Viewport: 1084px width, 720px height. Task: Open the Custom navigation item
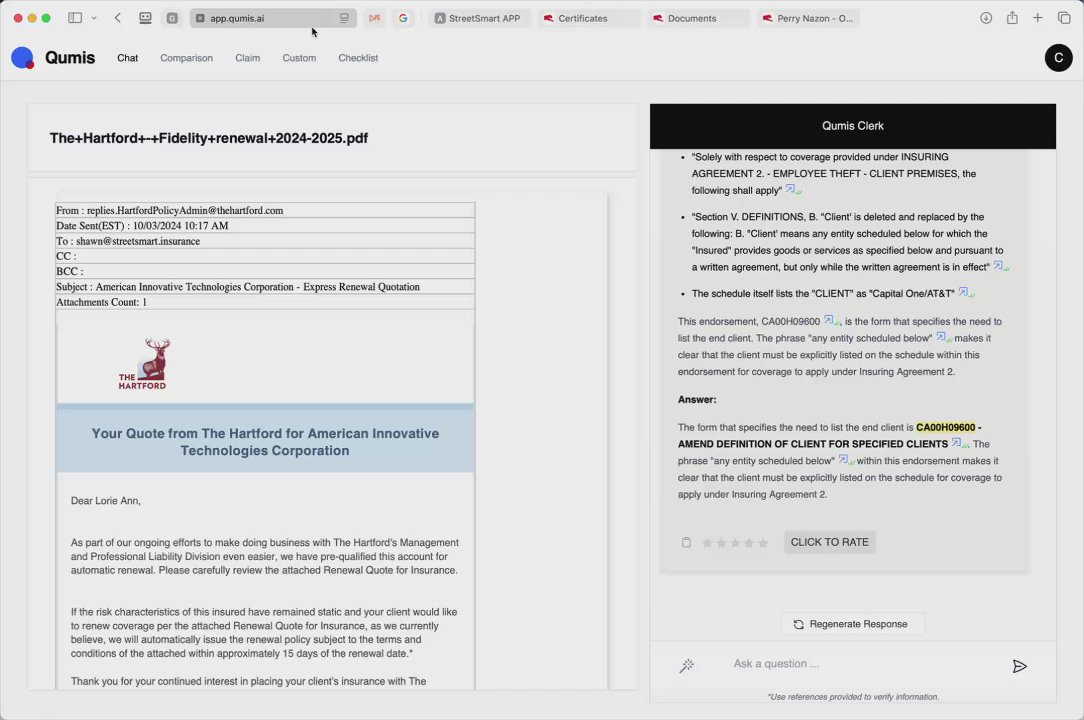pos(299,58)
